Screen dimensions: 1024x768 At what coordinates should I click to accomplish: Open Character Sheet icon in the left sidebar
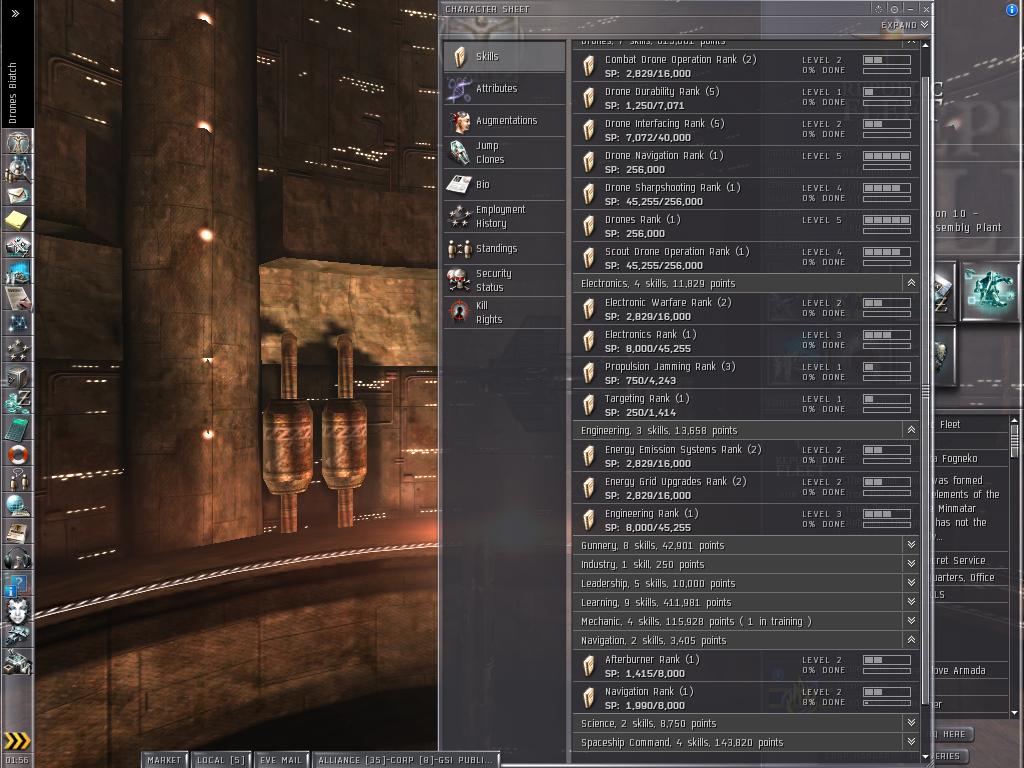tap(18, 142)
